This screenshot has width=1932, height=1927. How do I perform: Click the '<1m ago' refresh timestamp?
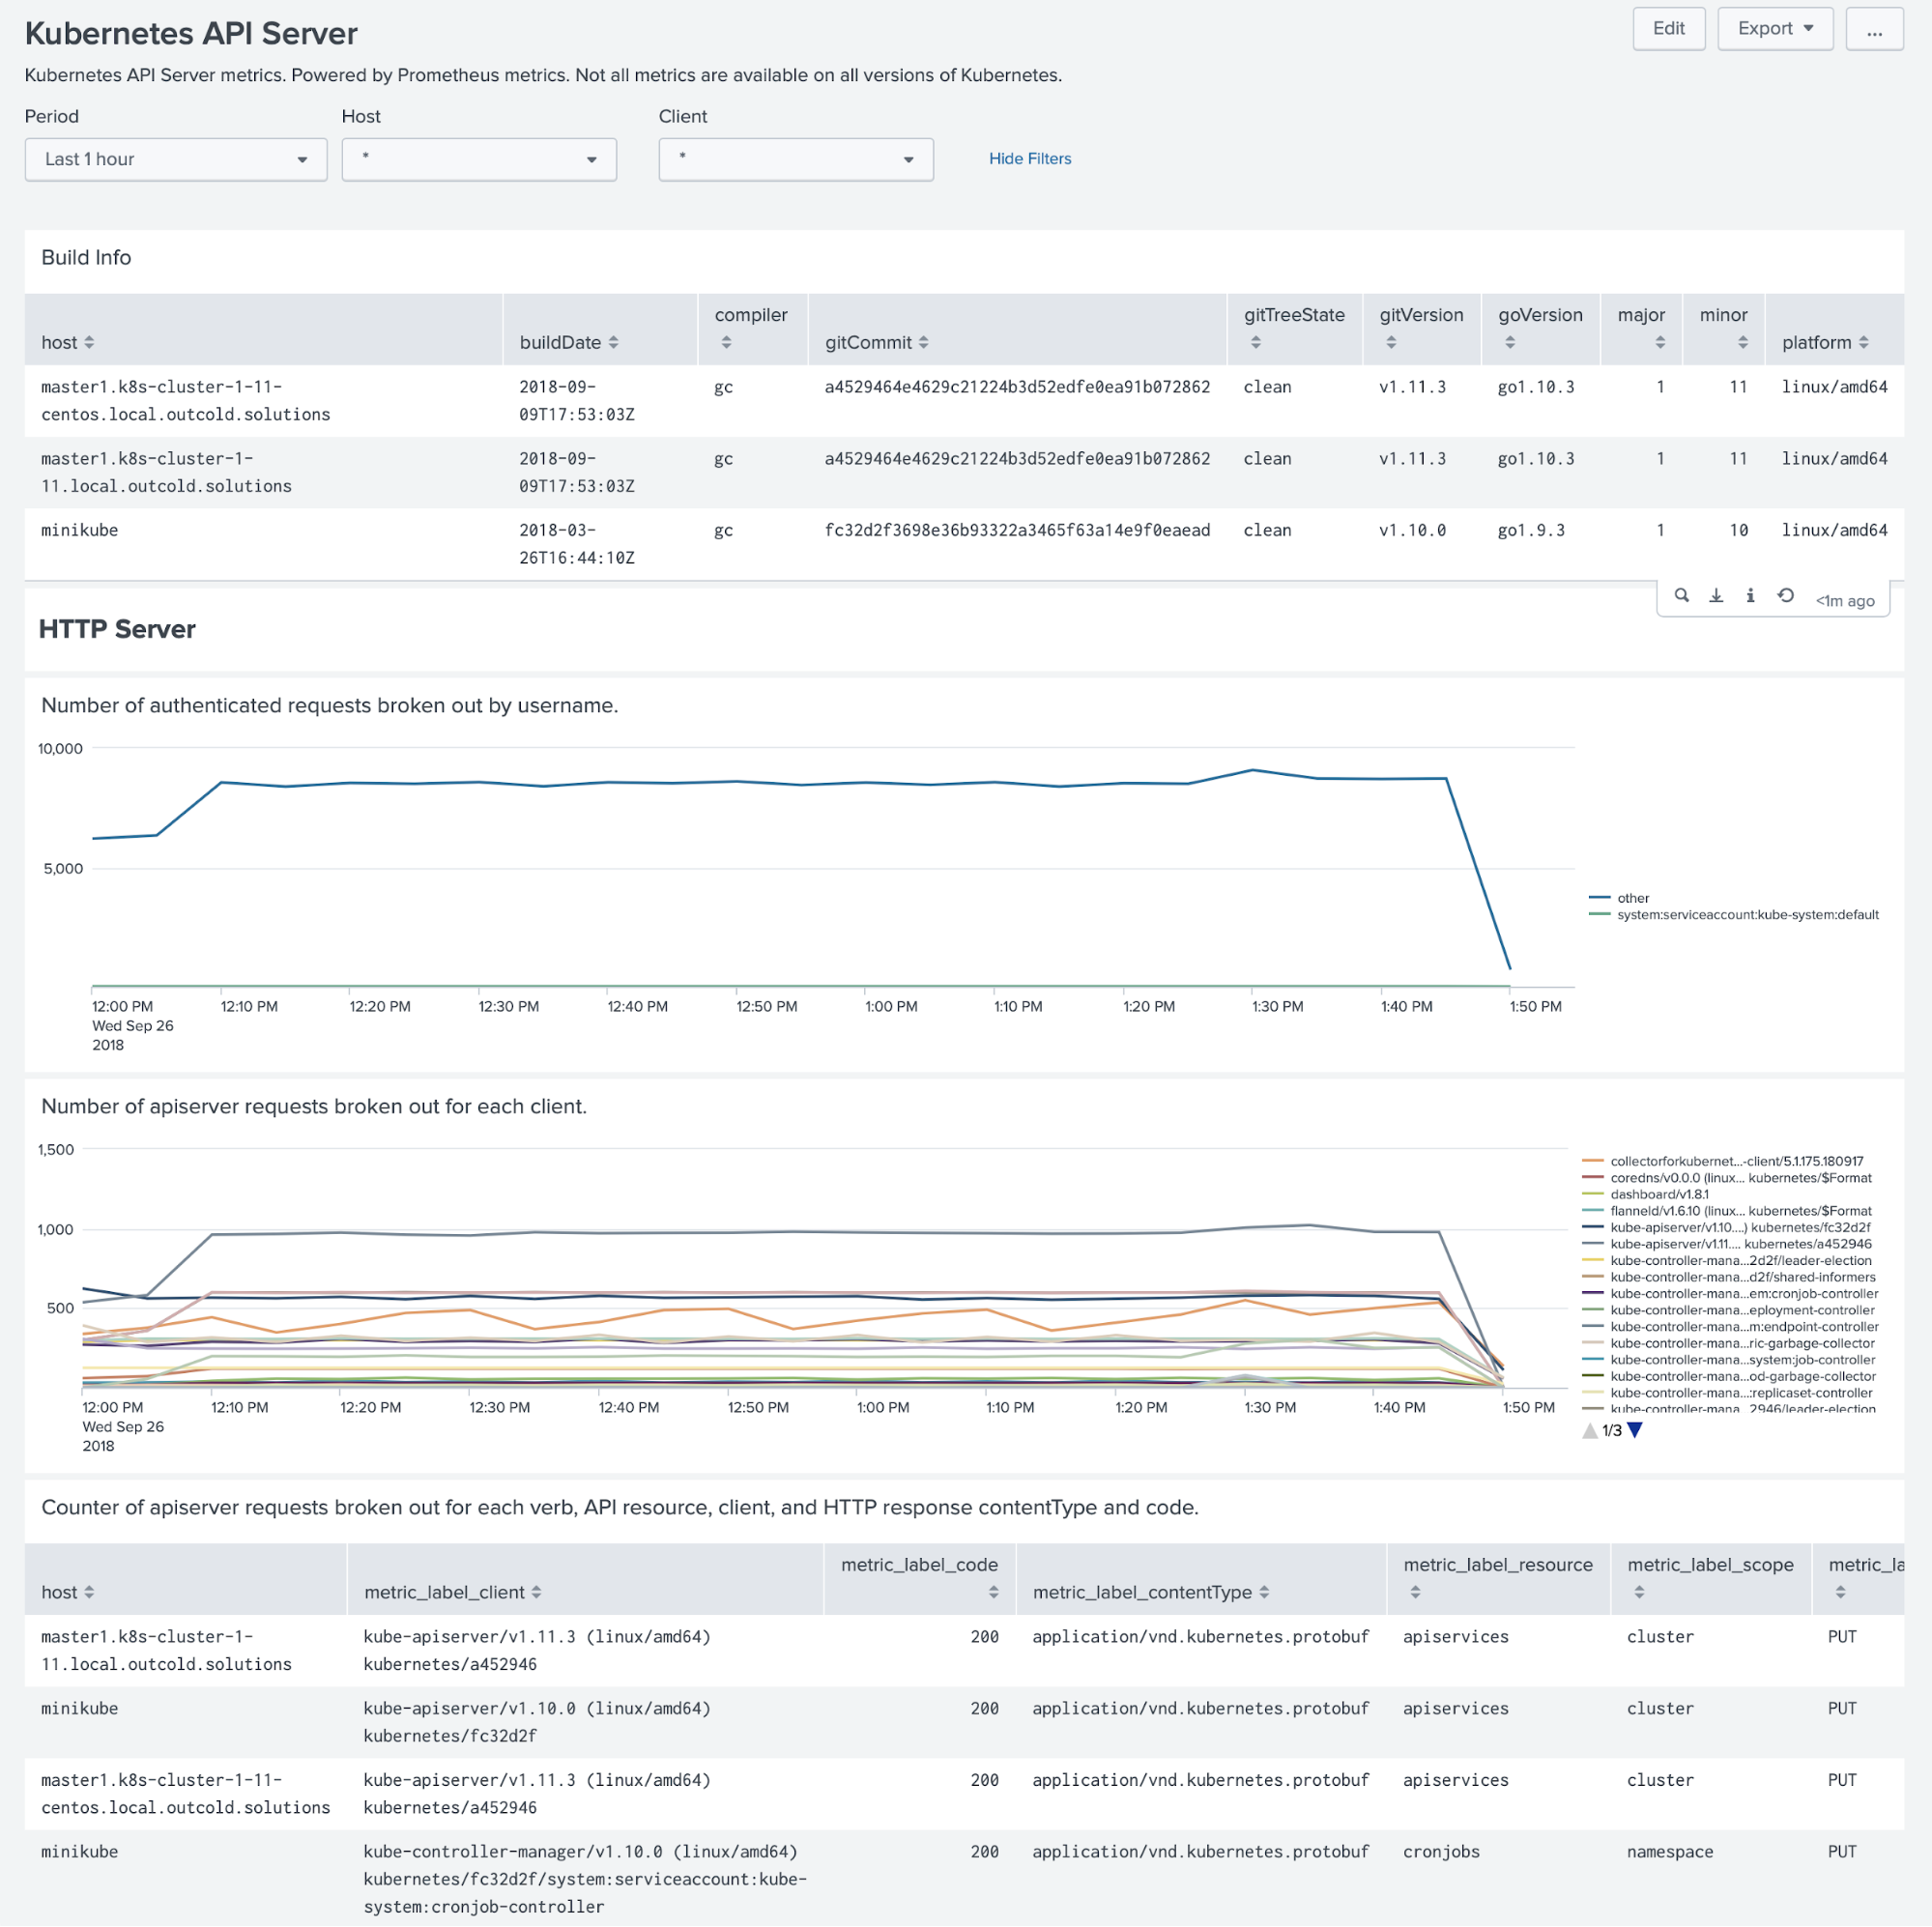point(1845,601)
